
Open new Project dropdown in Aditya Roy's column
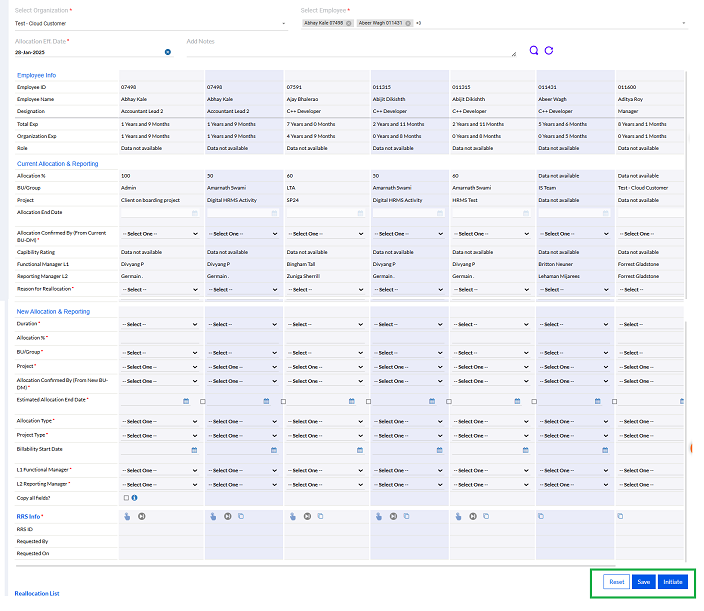click(651, 367)
